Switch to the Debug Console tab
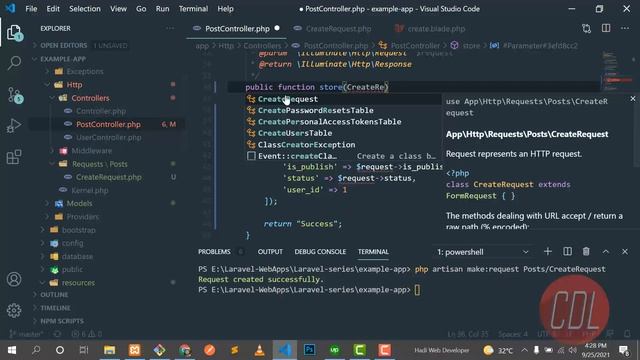 [320, 252]
